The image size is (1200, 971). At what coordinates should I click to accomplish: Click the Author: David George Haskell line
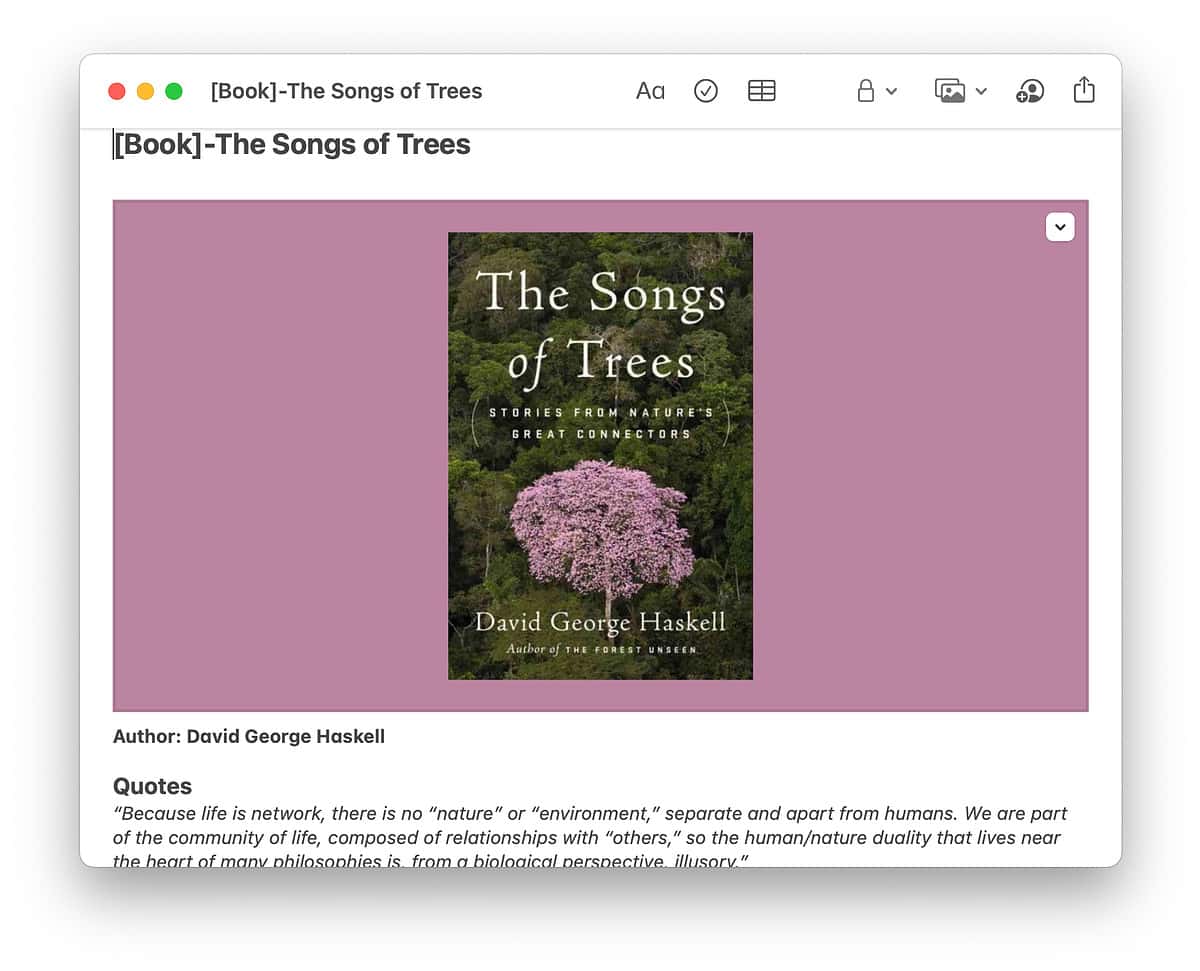click(x=249, y=737)
